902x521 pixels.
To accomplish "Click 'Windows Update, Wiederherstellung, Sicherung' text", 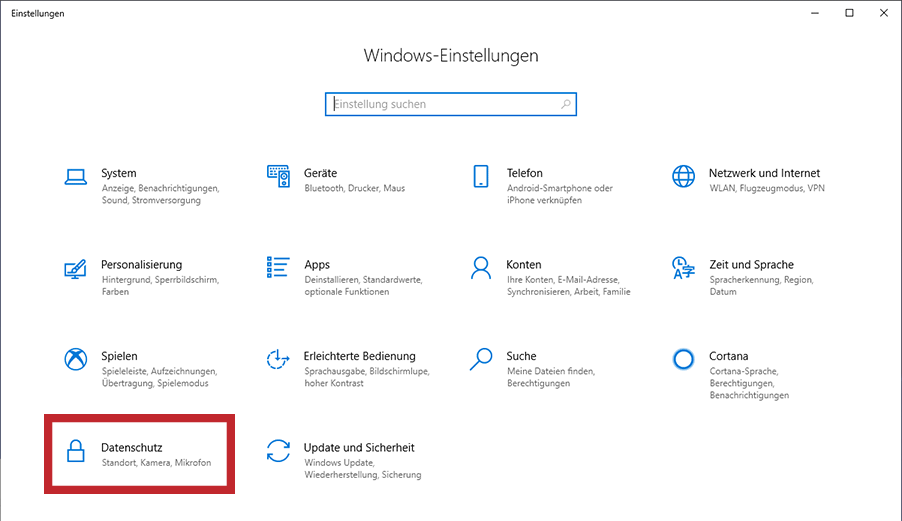I will 362,469.
